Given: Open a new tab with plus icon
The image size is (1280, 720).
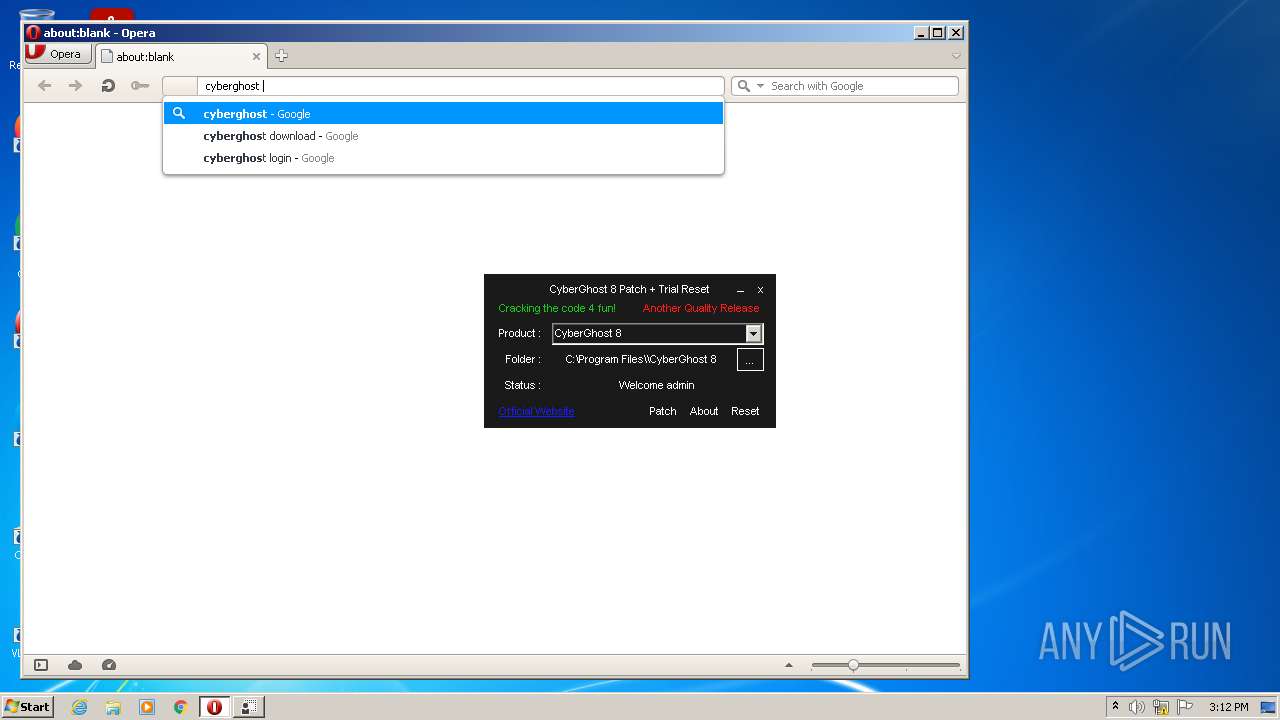Looking at the screenshot, I should (281, 56).
